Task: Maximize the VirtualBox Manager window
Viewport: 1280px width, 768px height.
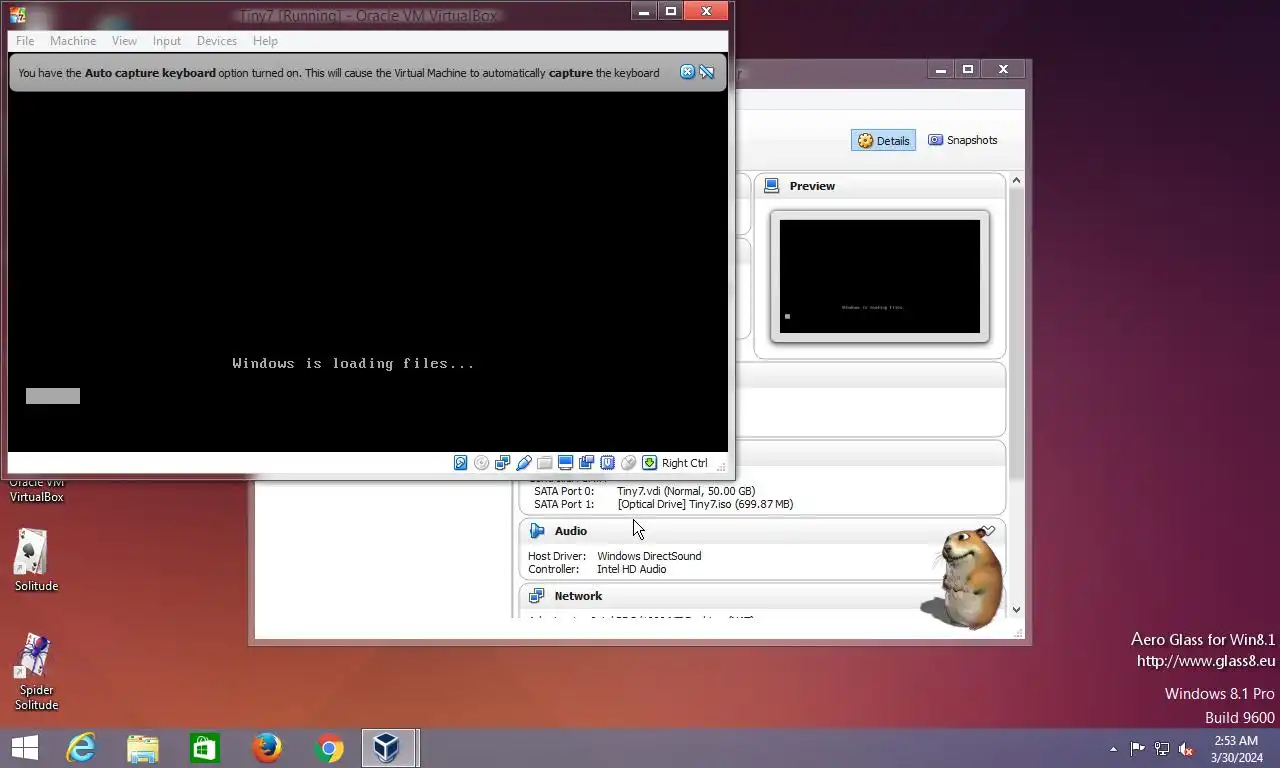Action: pyautogui.click(x=968, y=69)
